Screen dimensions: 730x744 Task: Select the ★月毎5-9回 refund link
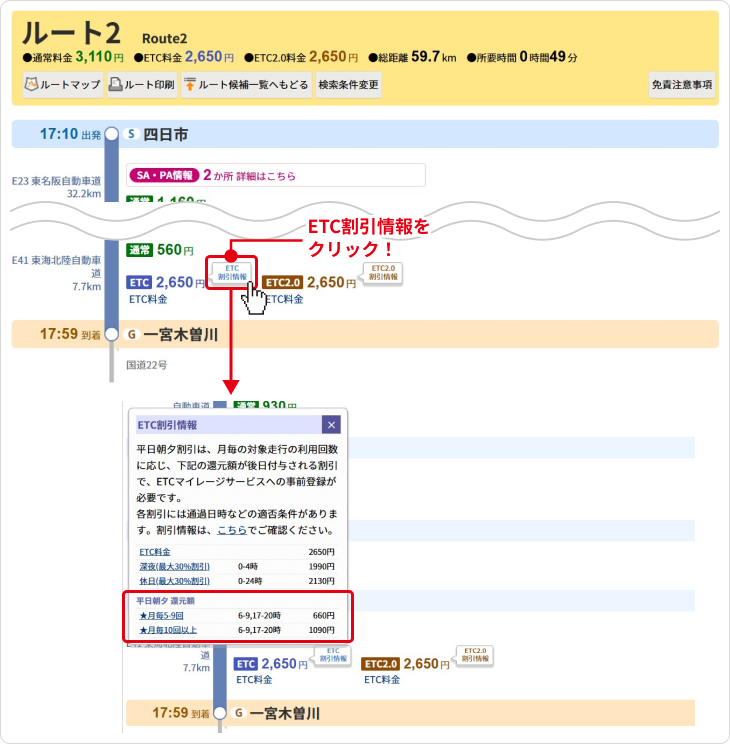(x=161, y=615)
